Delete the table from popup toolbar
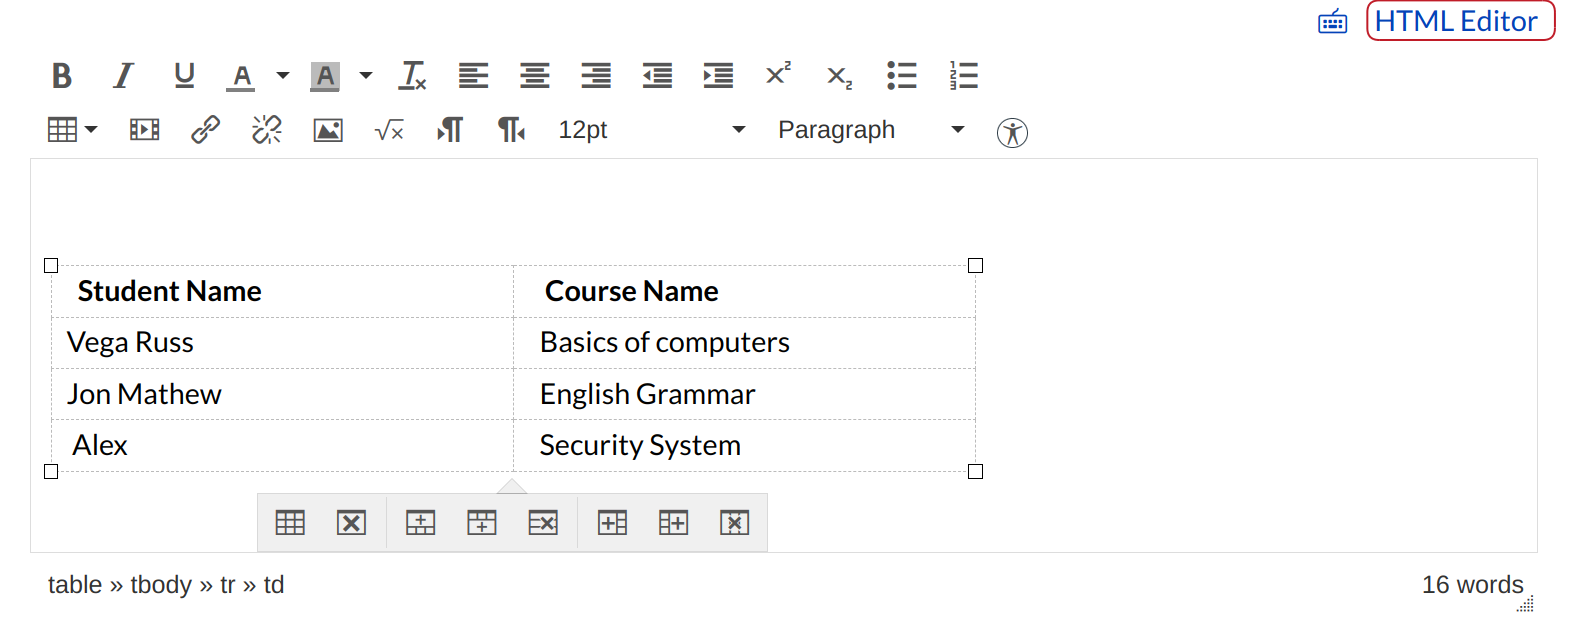This screenshot has width=1580, height=626. click(351, 523)
